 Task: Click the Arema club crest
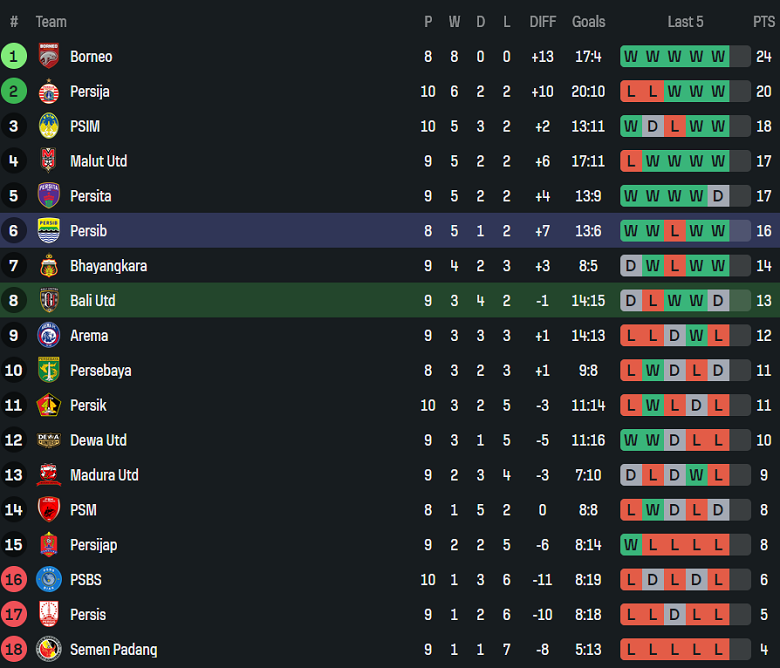(49, 336)
